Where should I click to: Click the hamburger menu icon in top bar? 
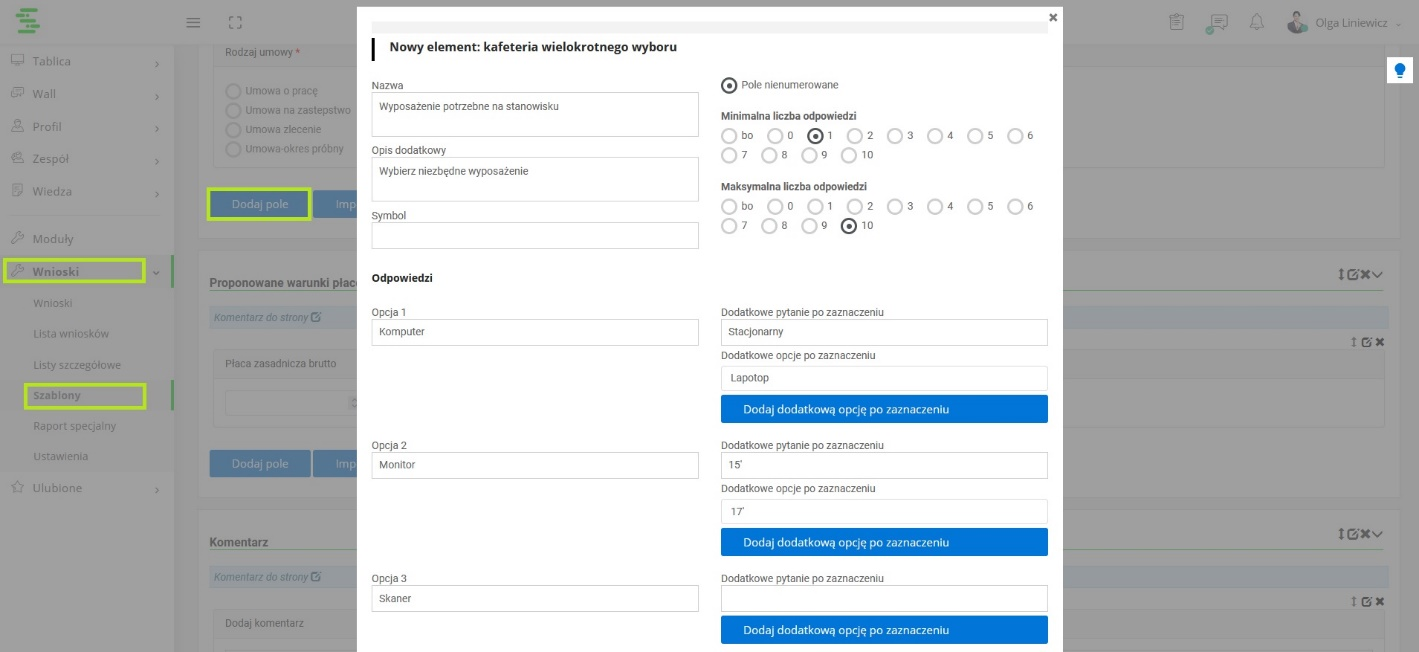pos(194,22)
